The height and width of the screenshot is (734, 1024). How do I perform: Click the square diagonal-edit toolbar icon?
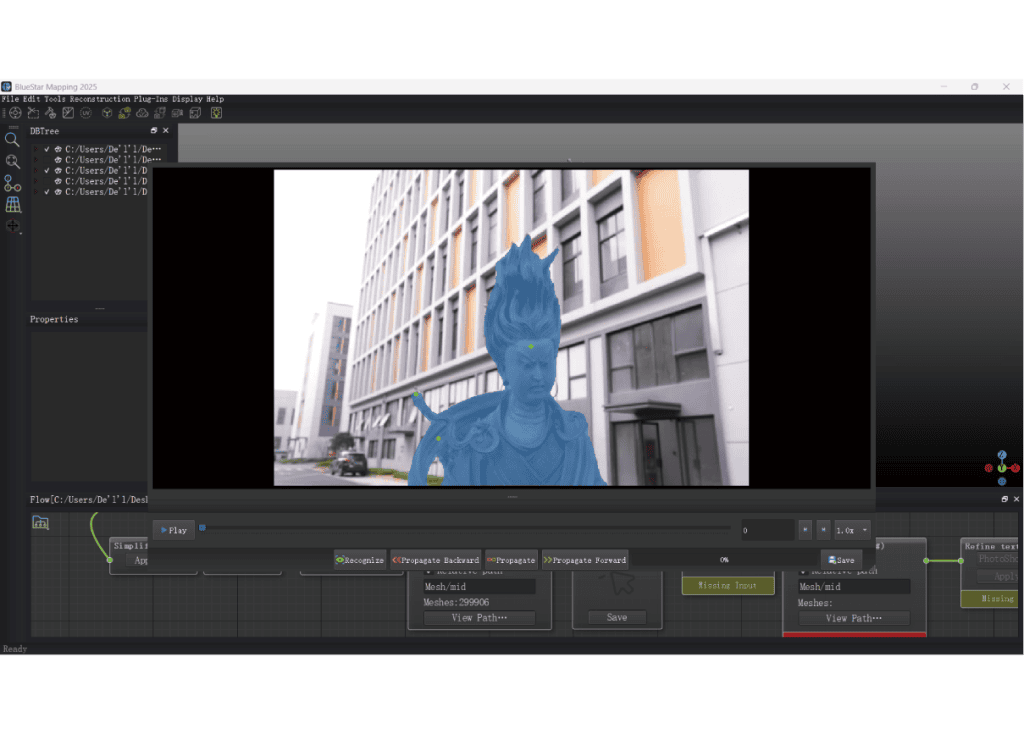(68, 113)
